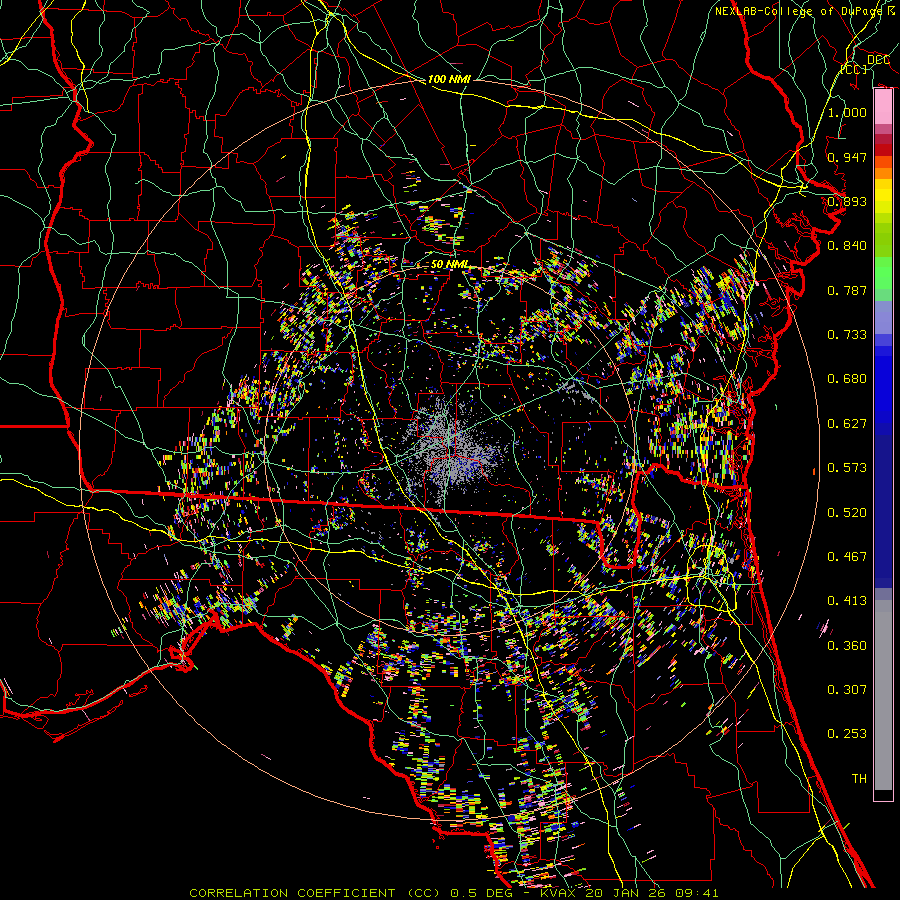The image size is (900, 900).
Task: Pick the pink swatch at the color bar top
Action: [x=883, y=103]
